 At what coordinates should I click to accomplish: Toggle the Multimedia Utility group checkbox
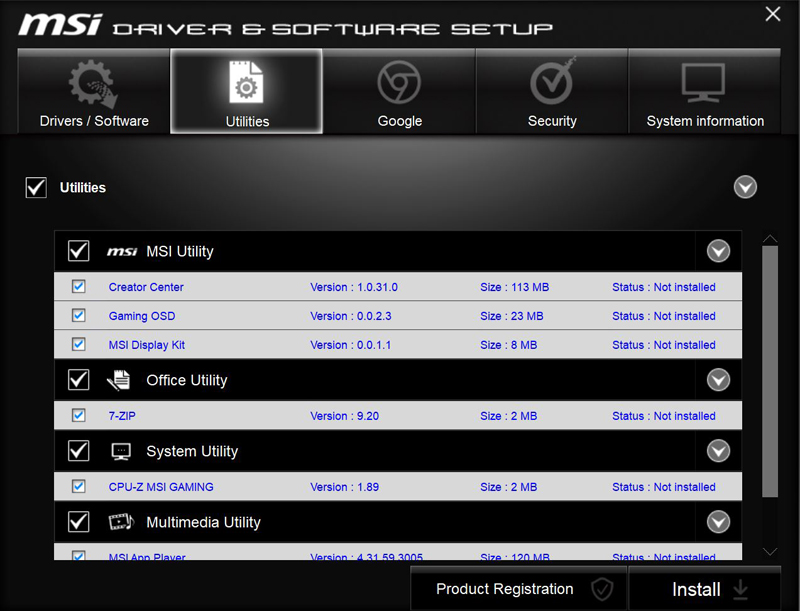click(x=79, y=522)
